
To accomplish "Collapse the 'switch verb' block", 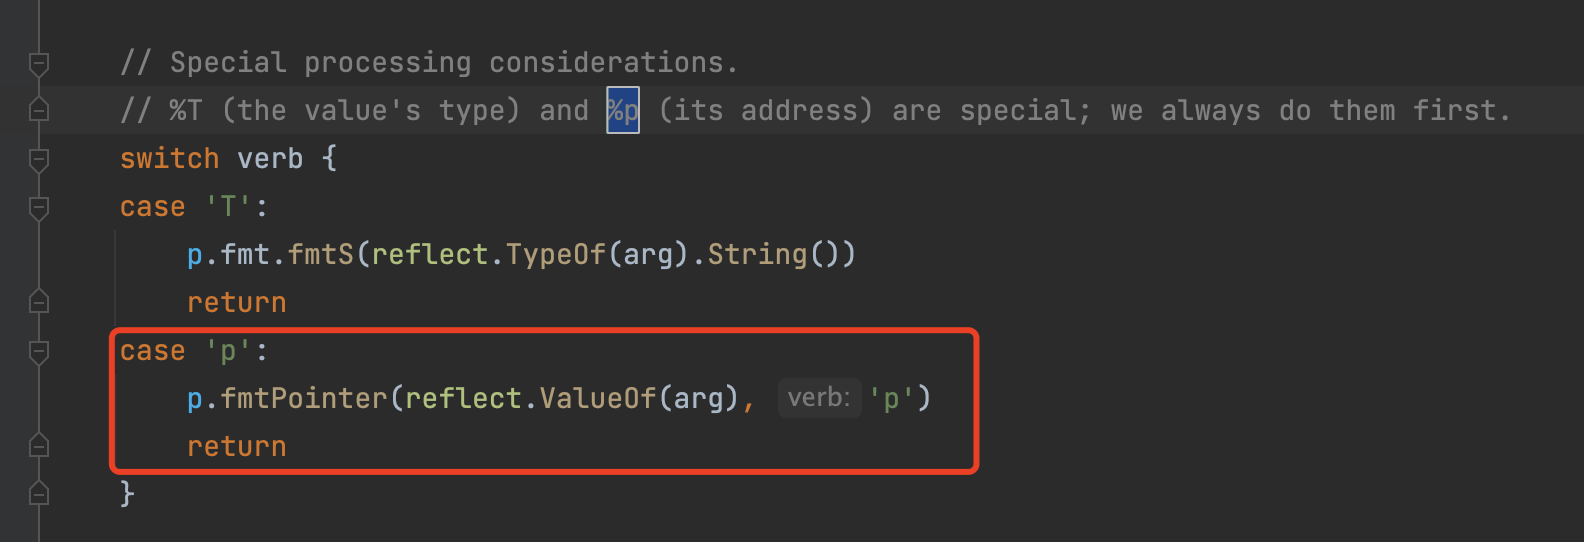I will [x=39, y=159].
